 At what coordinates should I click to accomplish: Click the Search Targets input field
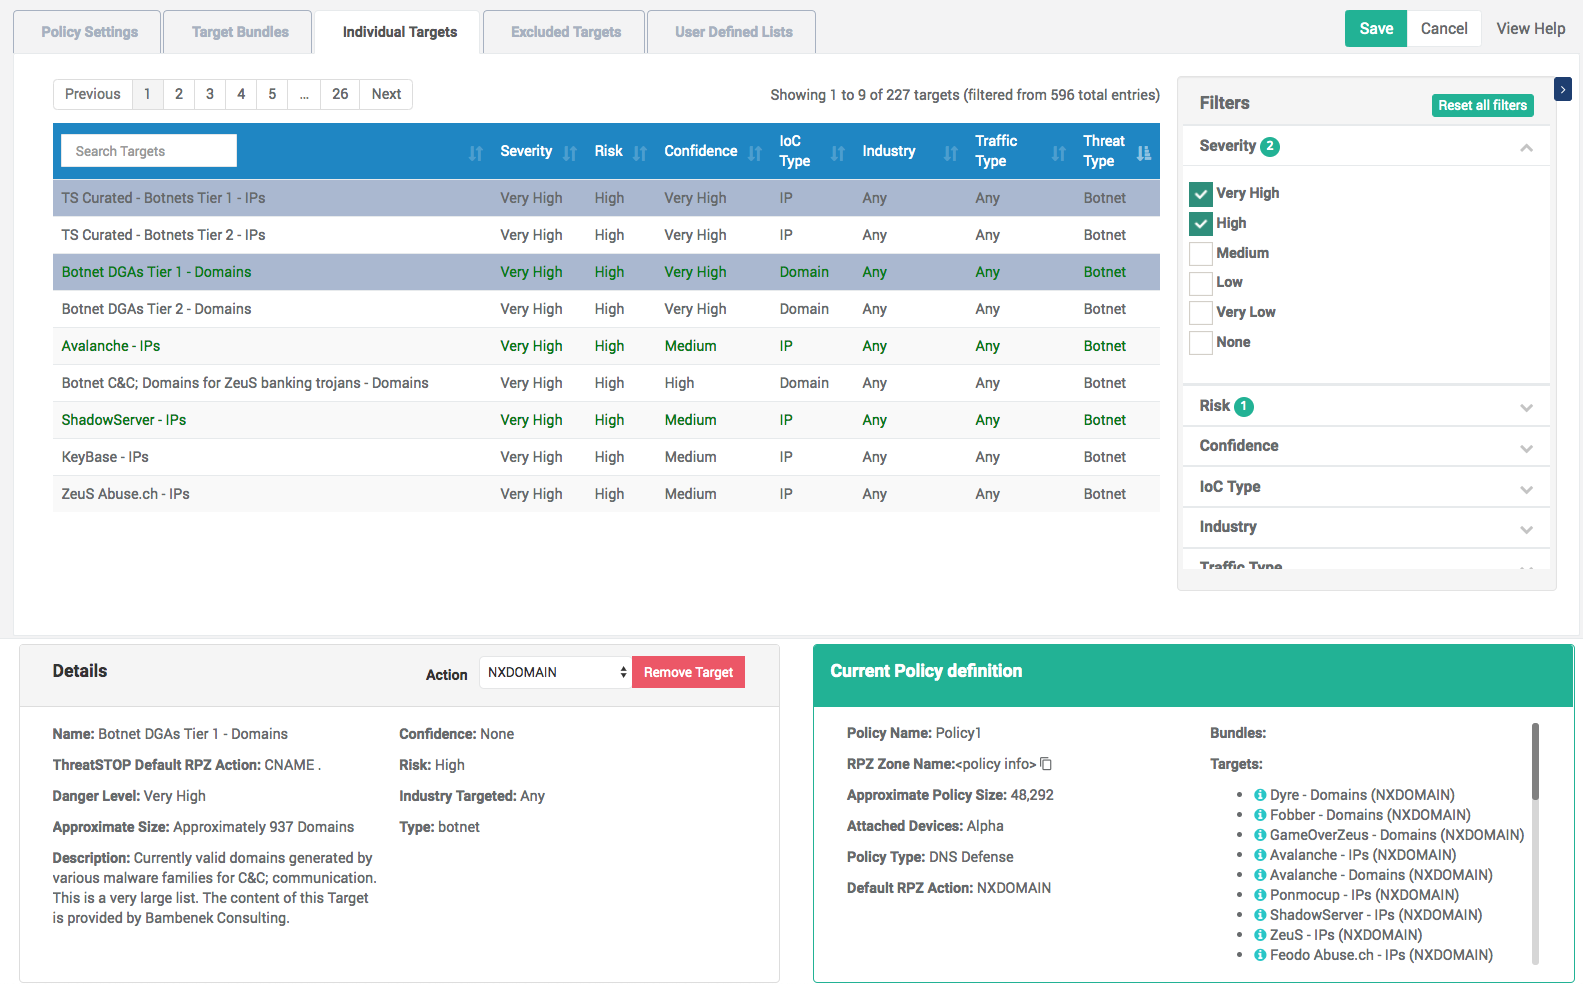coord(149,151)
